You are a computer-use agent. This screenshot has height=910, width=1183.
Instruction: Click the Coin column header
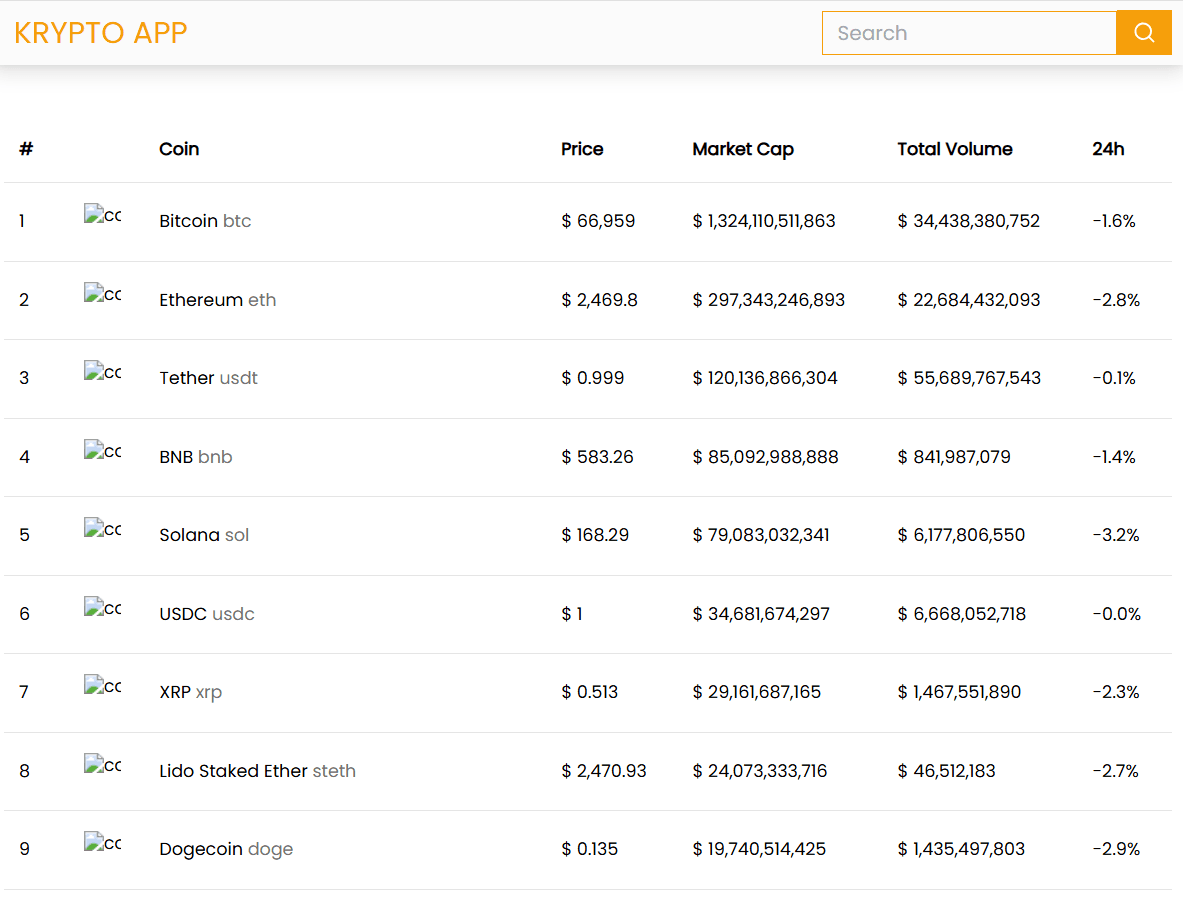click(179, 149)
